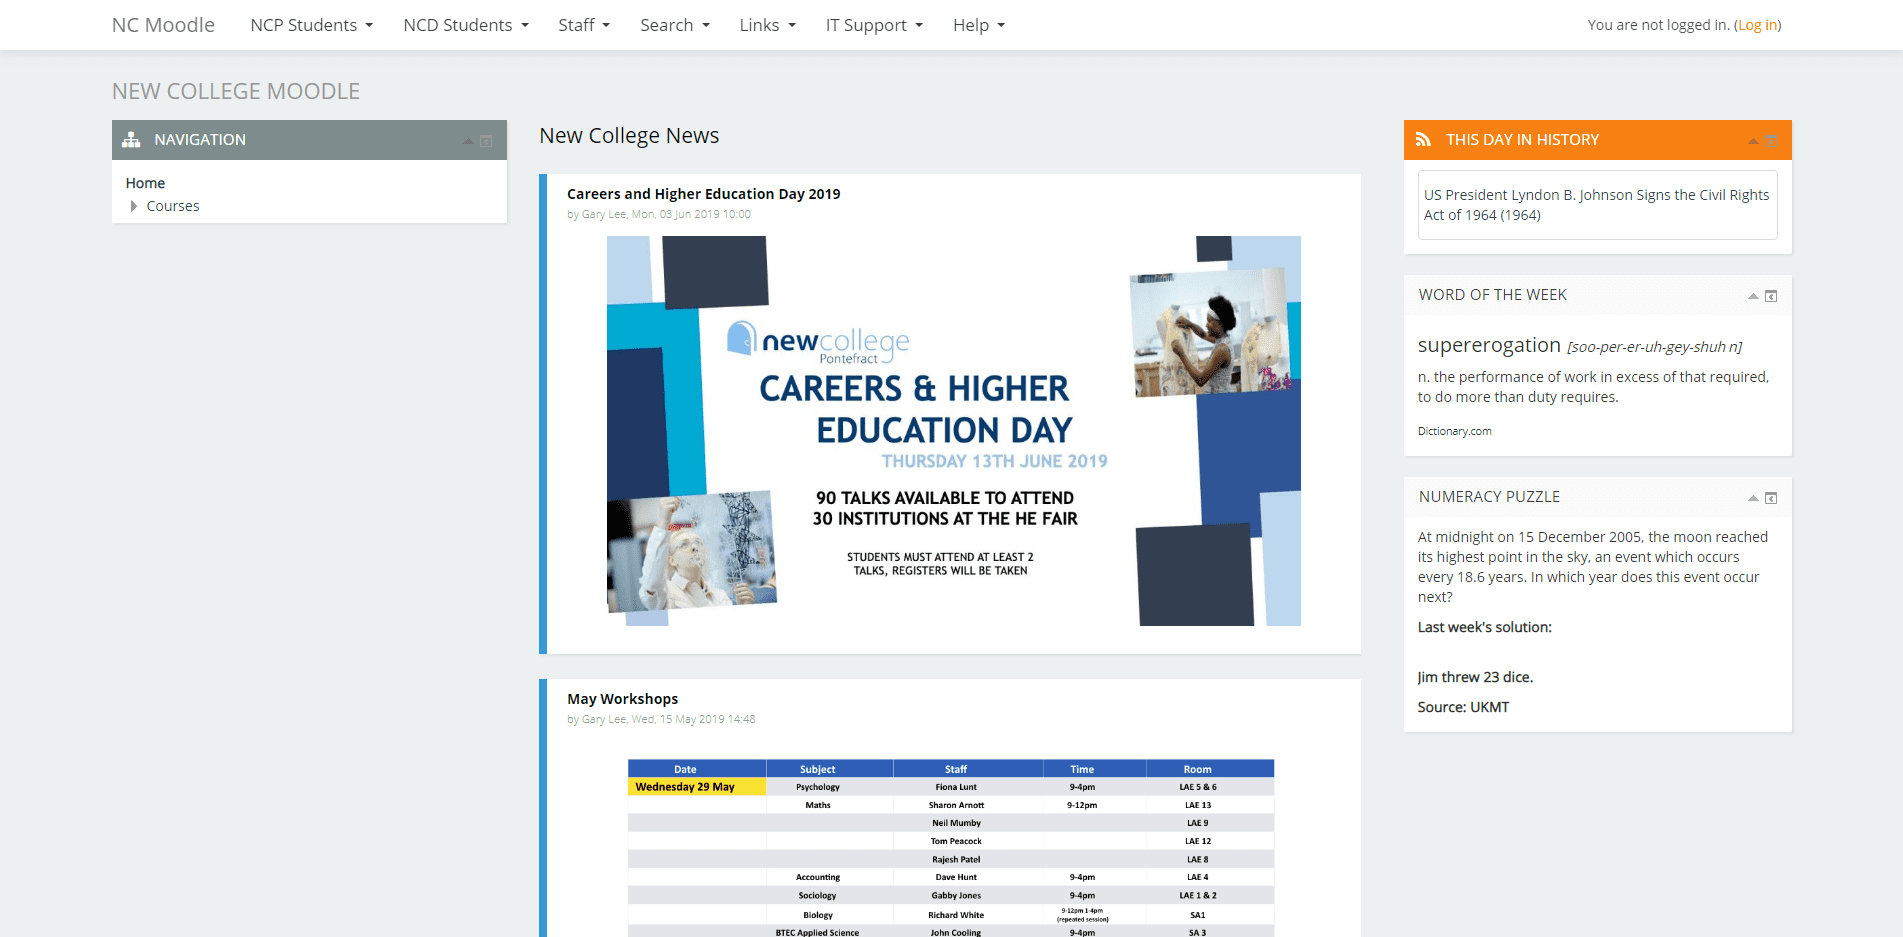Screen dimensions: 1903x937
Task: Expand the Courses tree item
Action: 134,206
